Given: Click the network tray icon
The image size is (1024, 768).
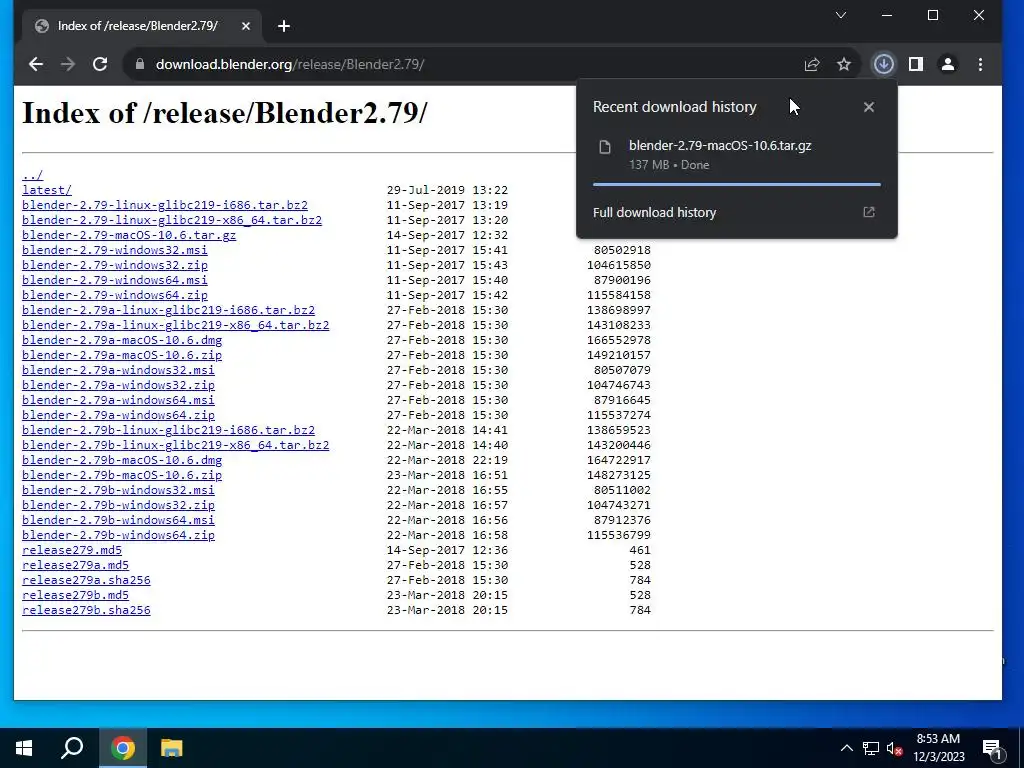Looking at the screenshot, I should tap(871, 748).
